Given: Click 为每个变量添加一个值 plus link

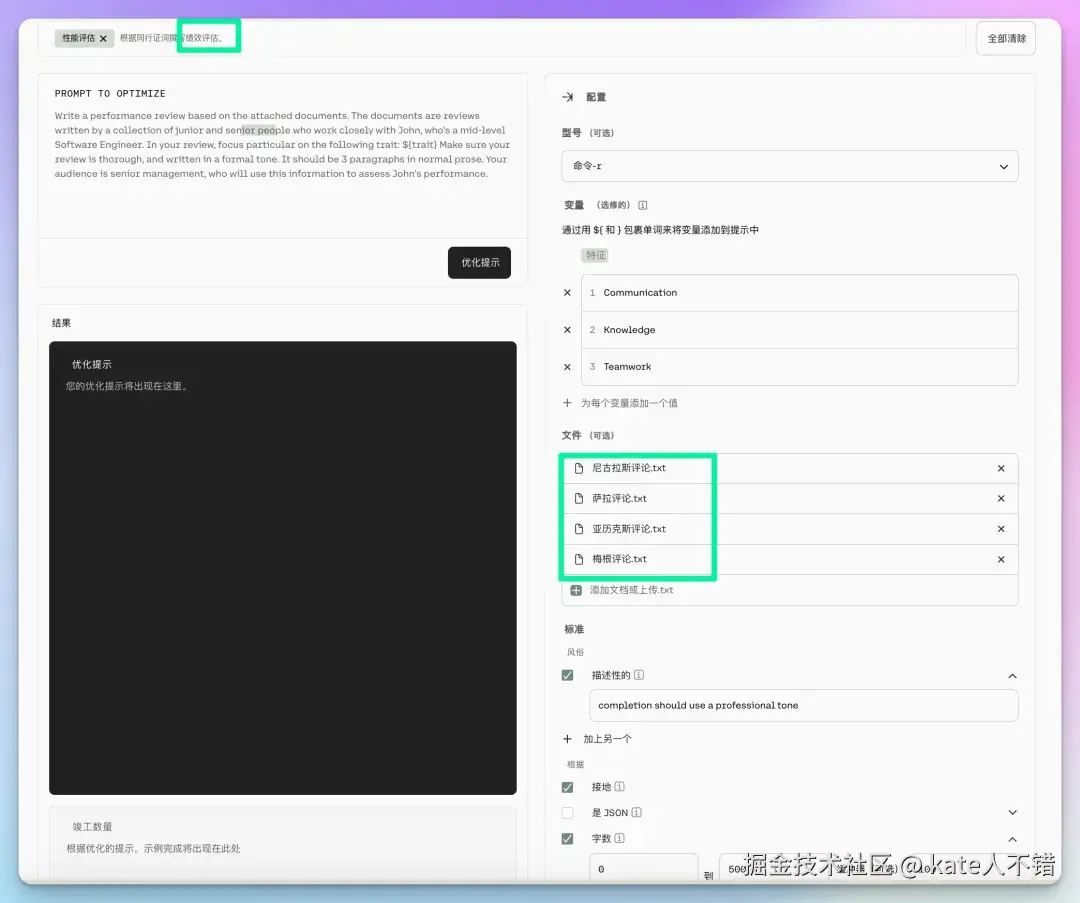Looking at the screenshot, I should pos(620,403).
